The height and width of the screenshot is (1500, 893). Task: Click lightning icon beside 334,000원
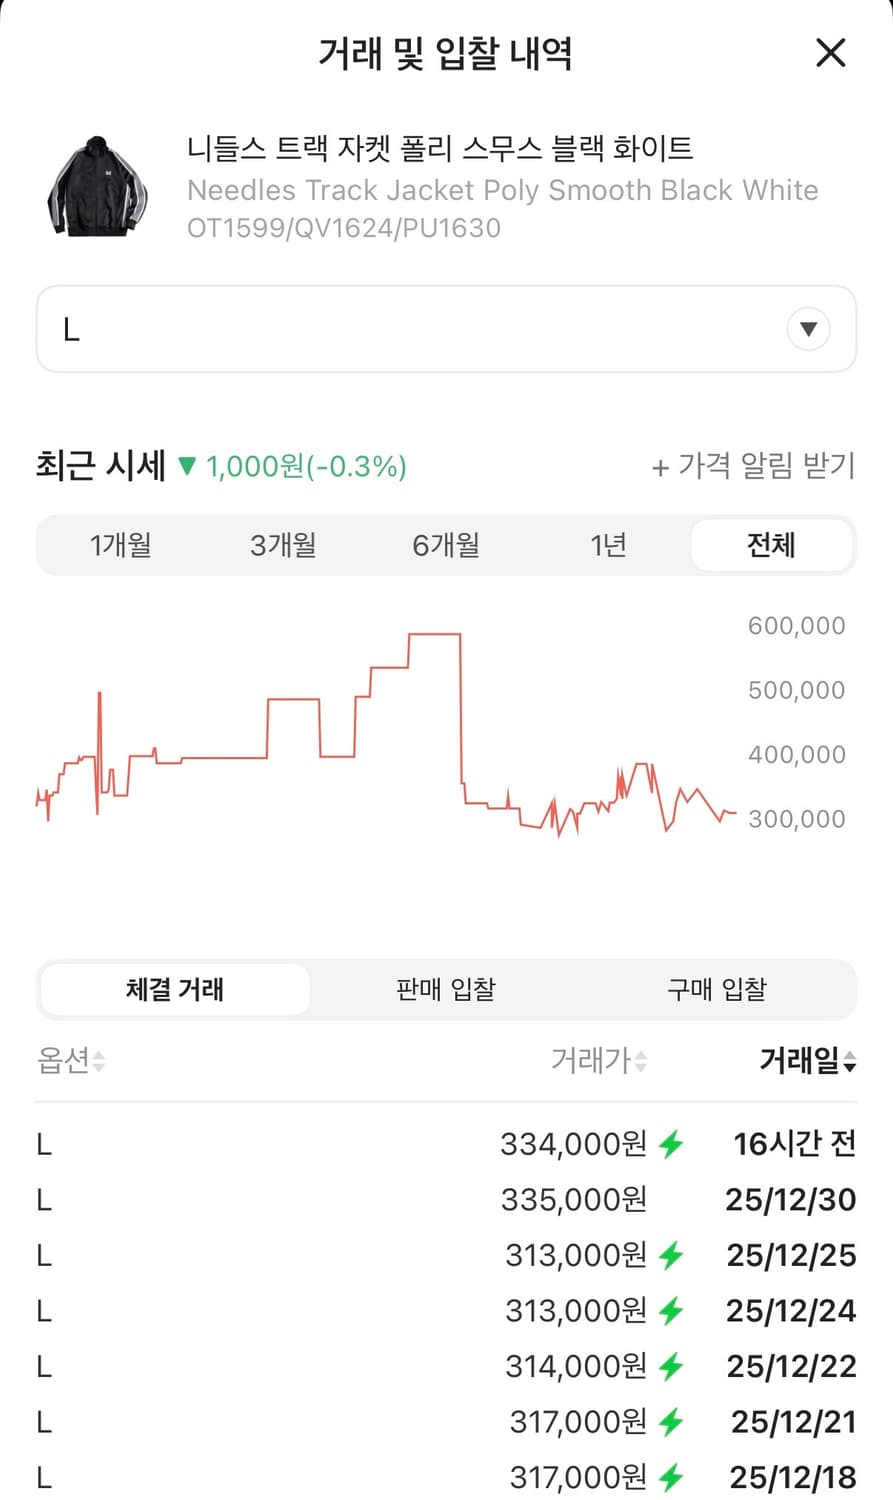point(671,1143)
